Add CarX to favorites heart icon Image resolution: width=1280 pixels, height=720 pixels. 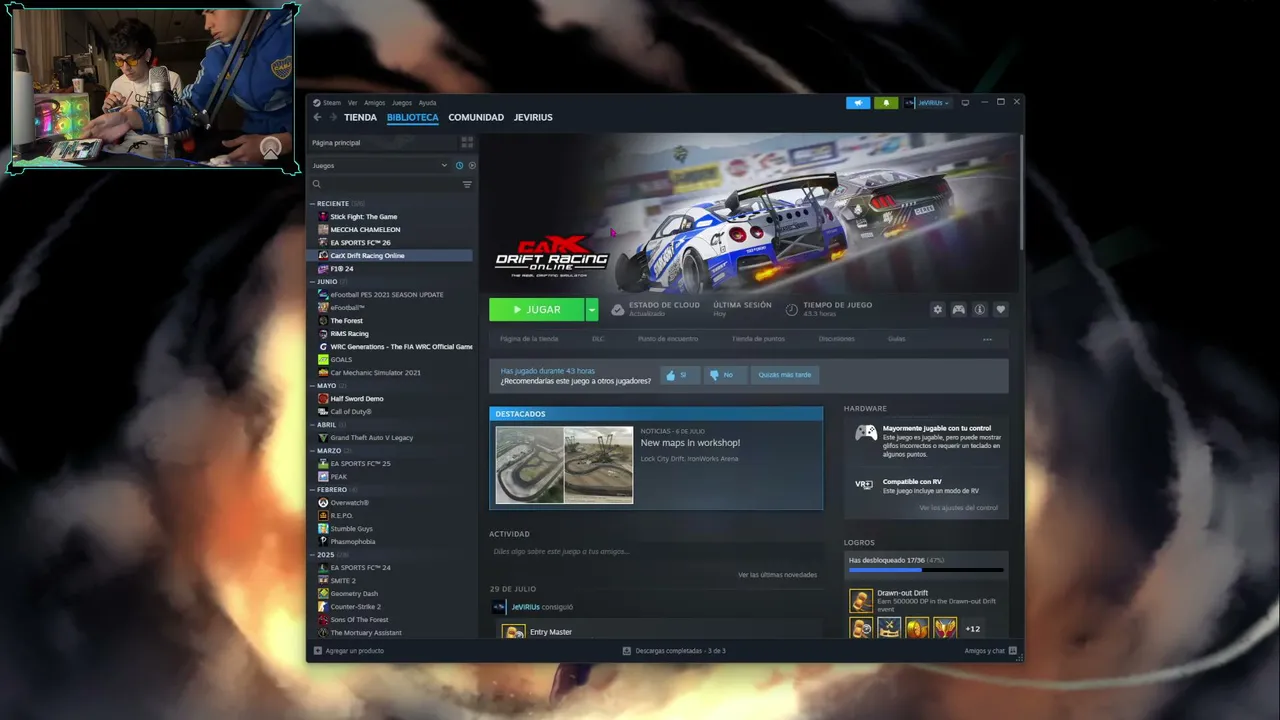click(1000, 310)
